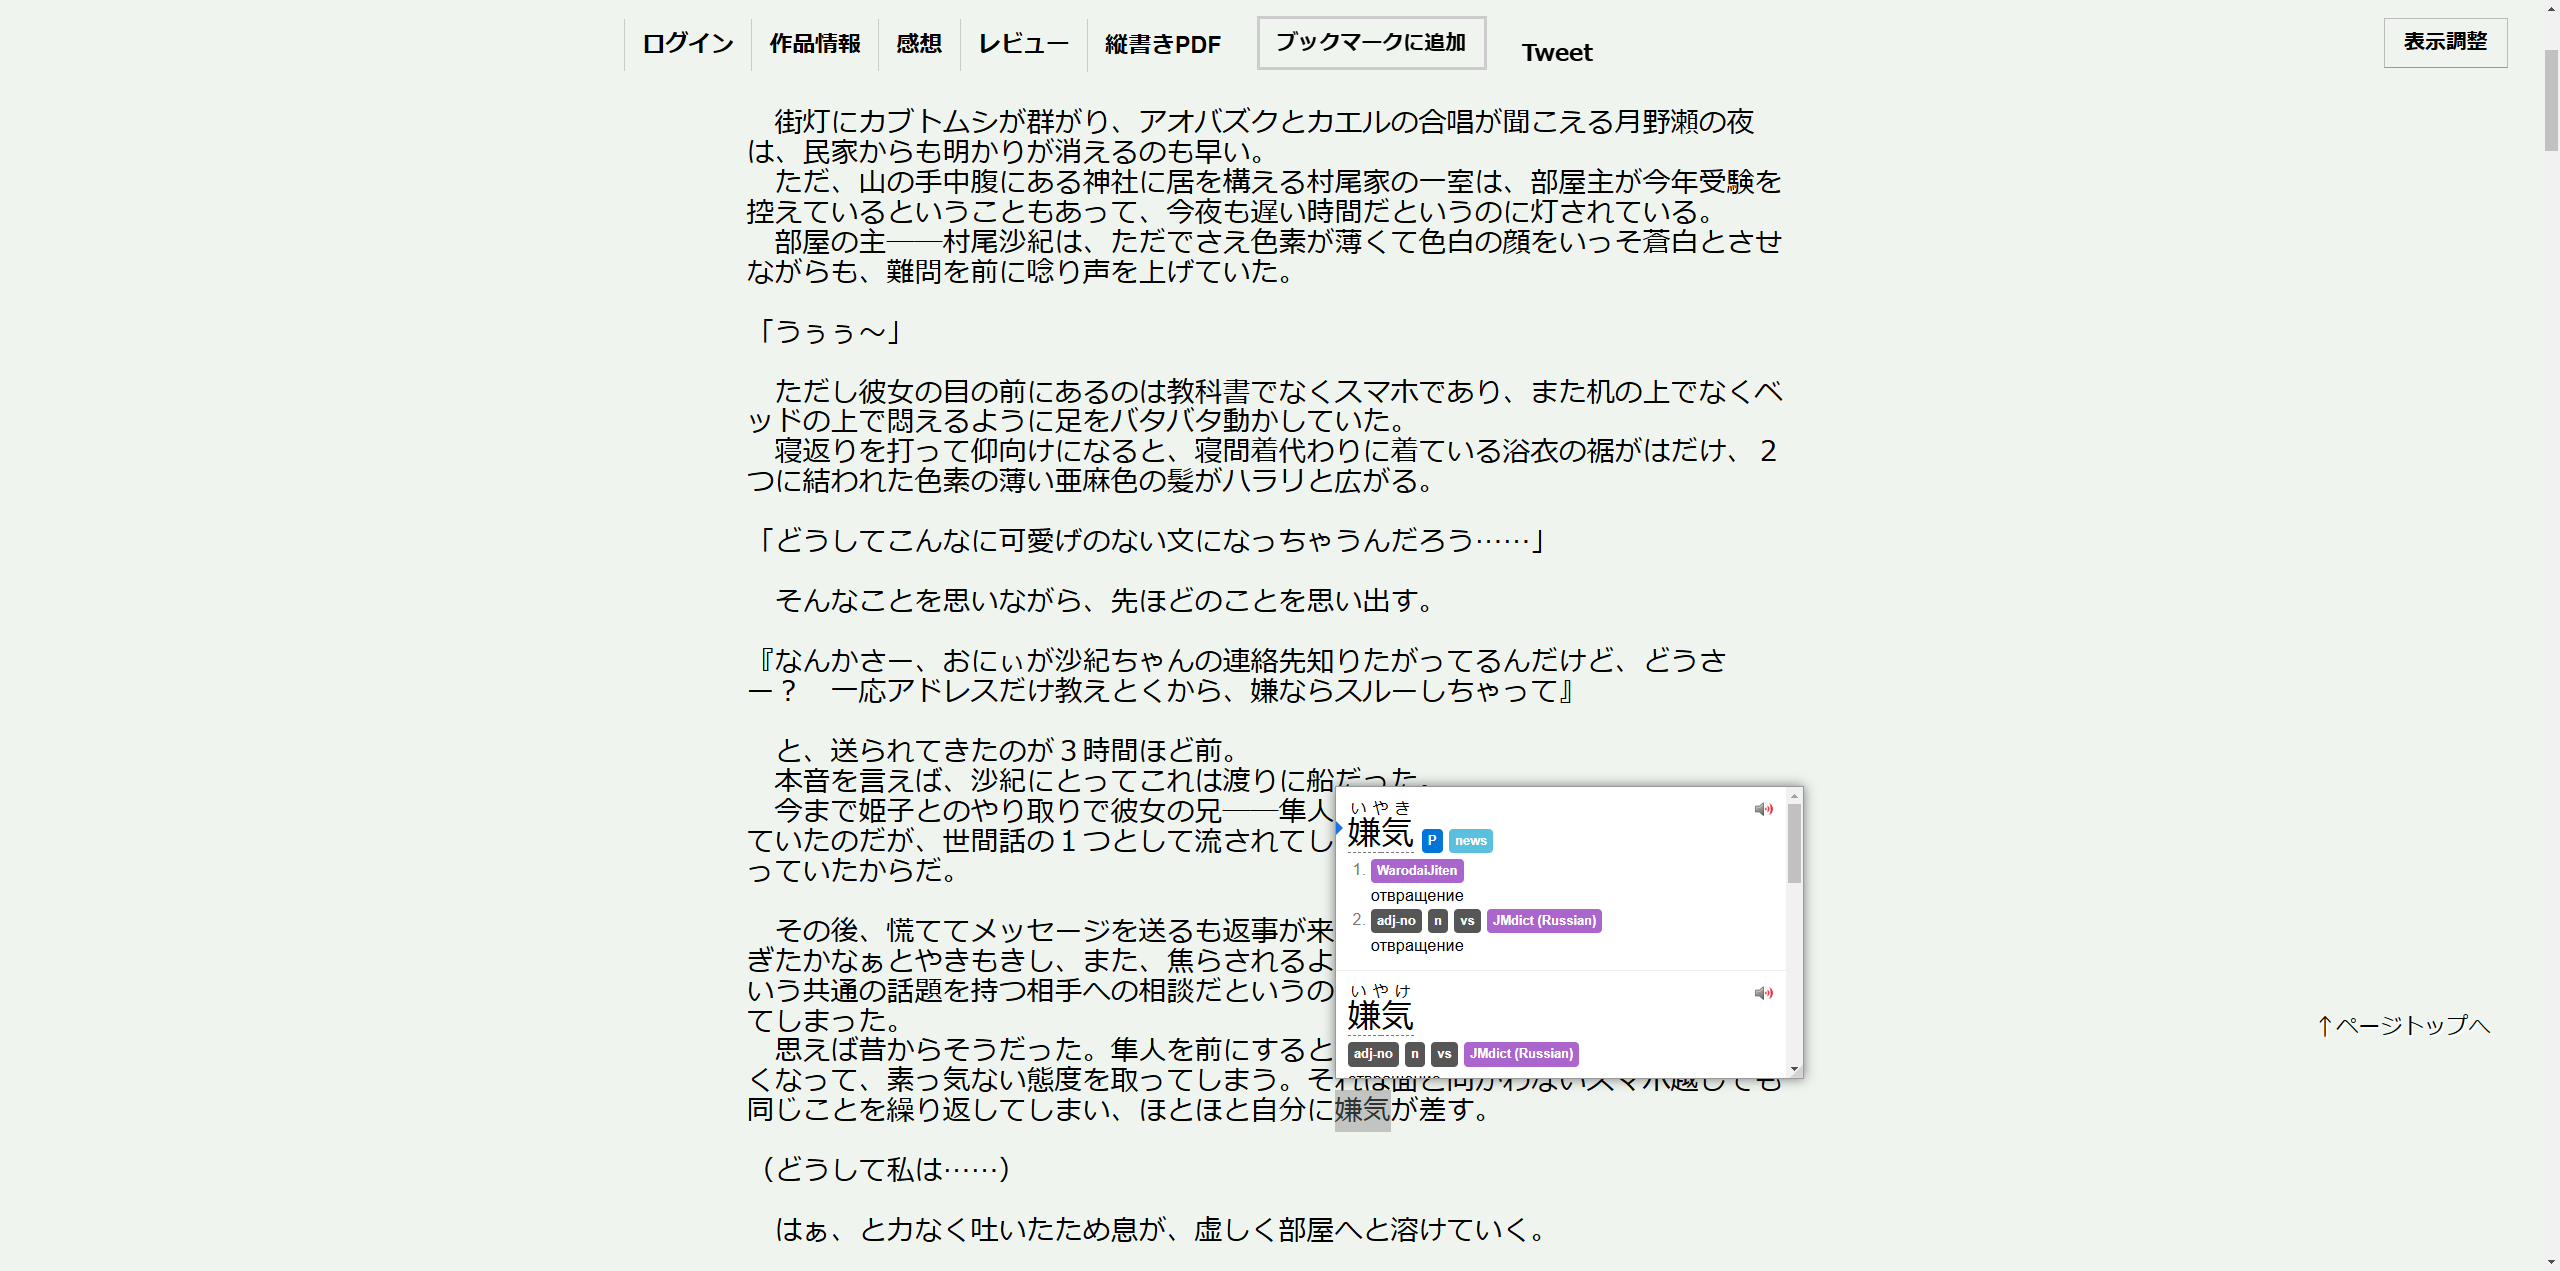Image resolution: width=2560 pixels, height=1271 pixels.
Task: Open the 作品情報 page
Action: coord(814,44)
